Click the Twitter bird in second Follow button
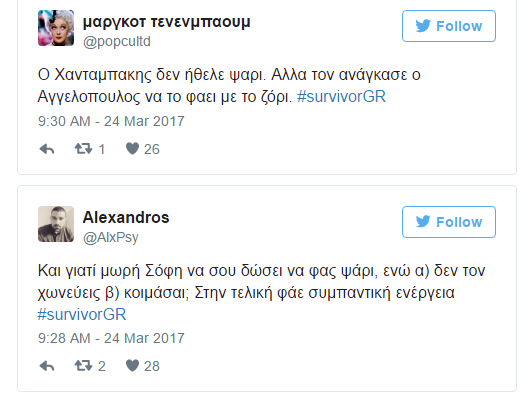The height and width of the screenshot is (398, 529). [423, 222]
